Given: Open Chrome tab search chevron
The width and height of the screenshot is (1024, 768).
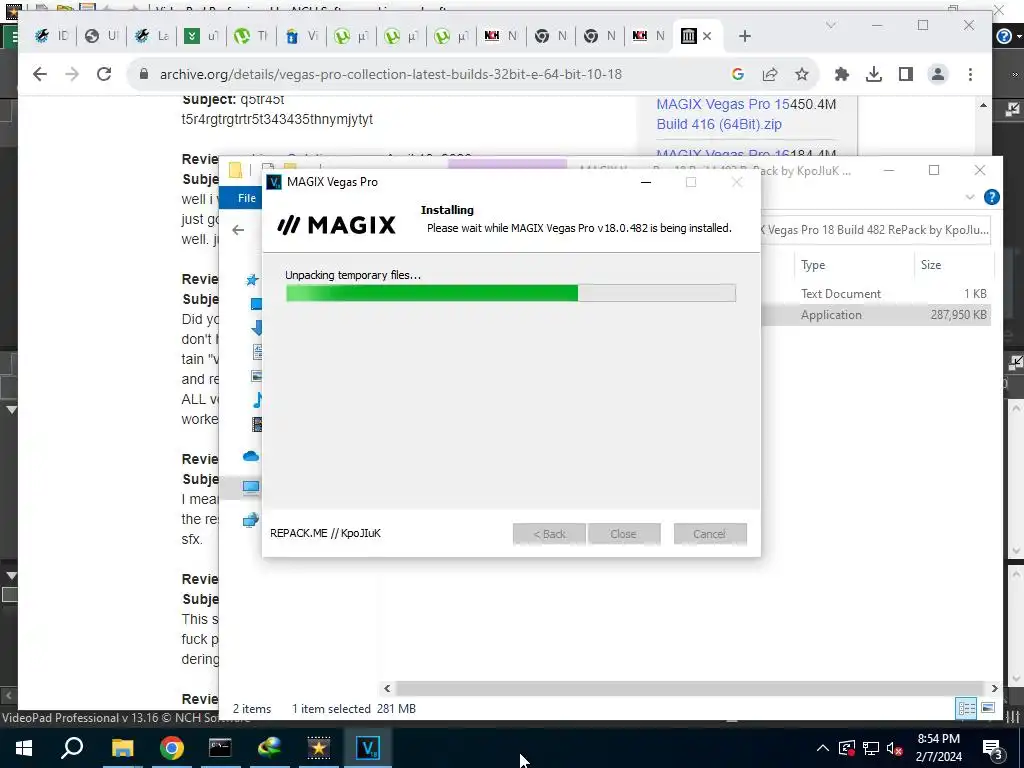Looking at the screenshot, I should coord(831,25).
